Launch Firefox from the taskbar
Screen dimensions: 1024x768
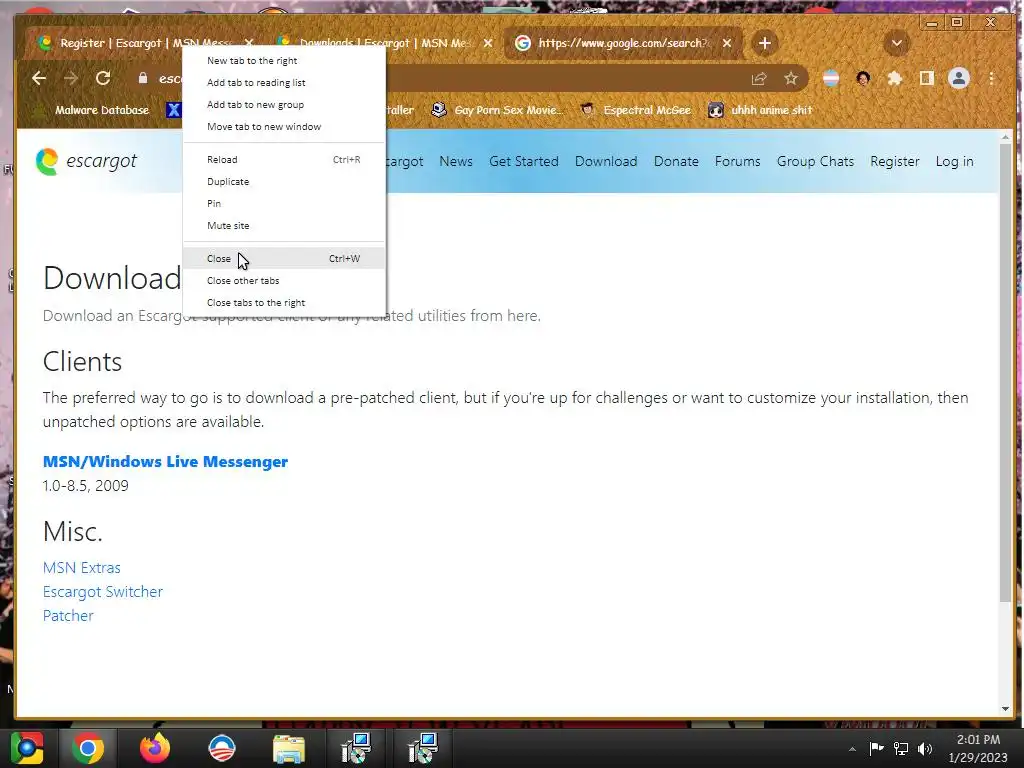155,748
